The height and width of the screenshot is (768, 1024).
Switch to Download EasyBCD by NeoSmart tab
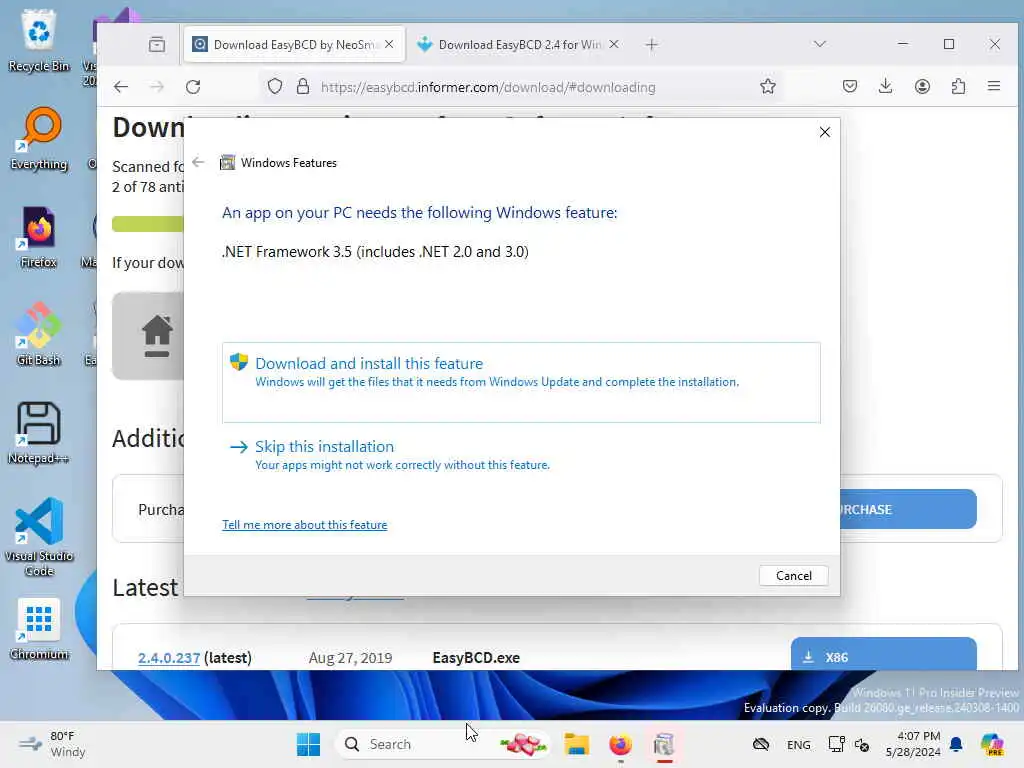(294, 44)
